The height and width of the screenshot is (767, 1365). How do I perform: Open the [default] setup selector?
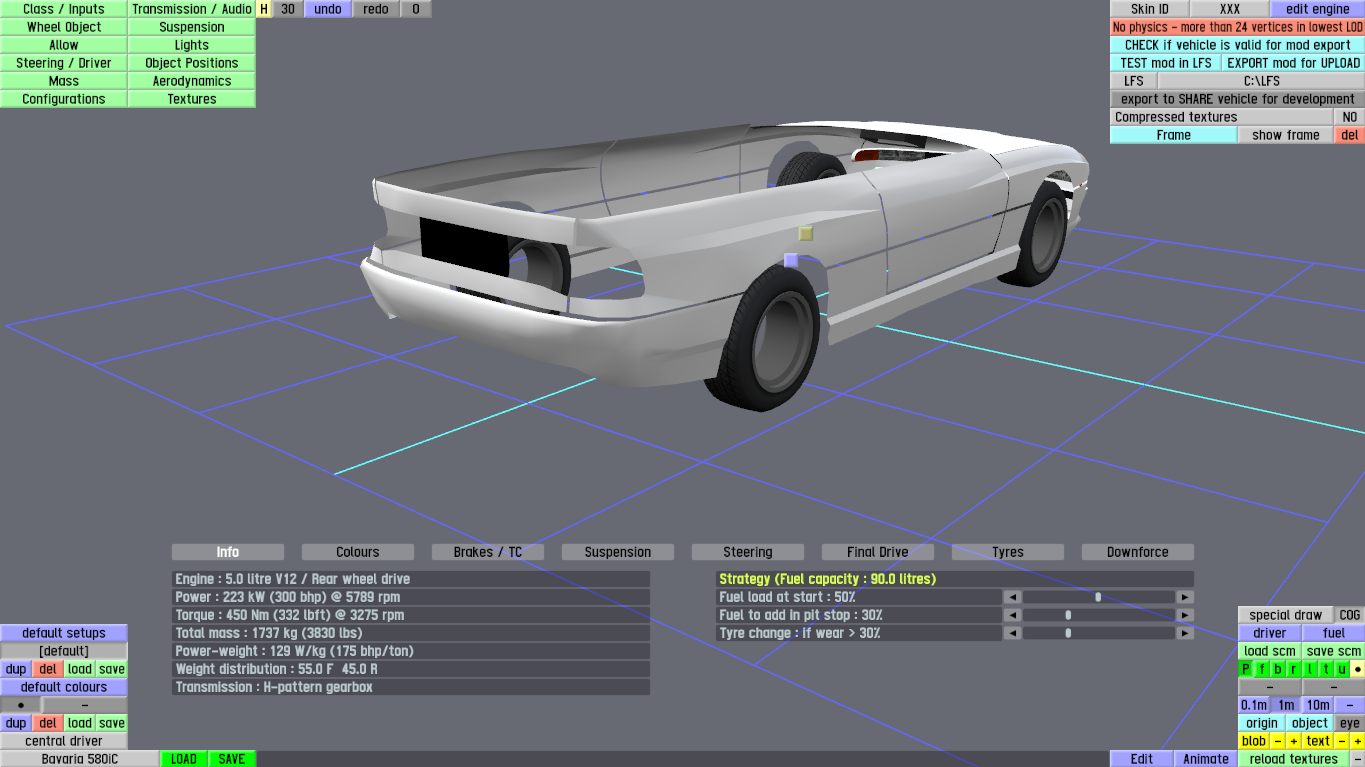click(x=64, y=651)
